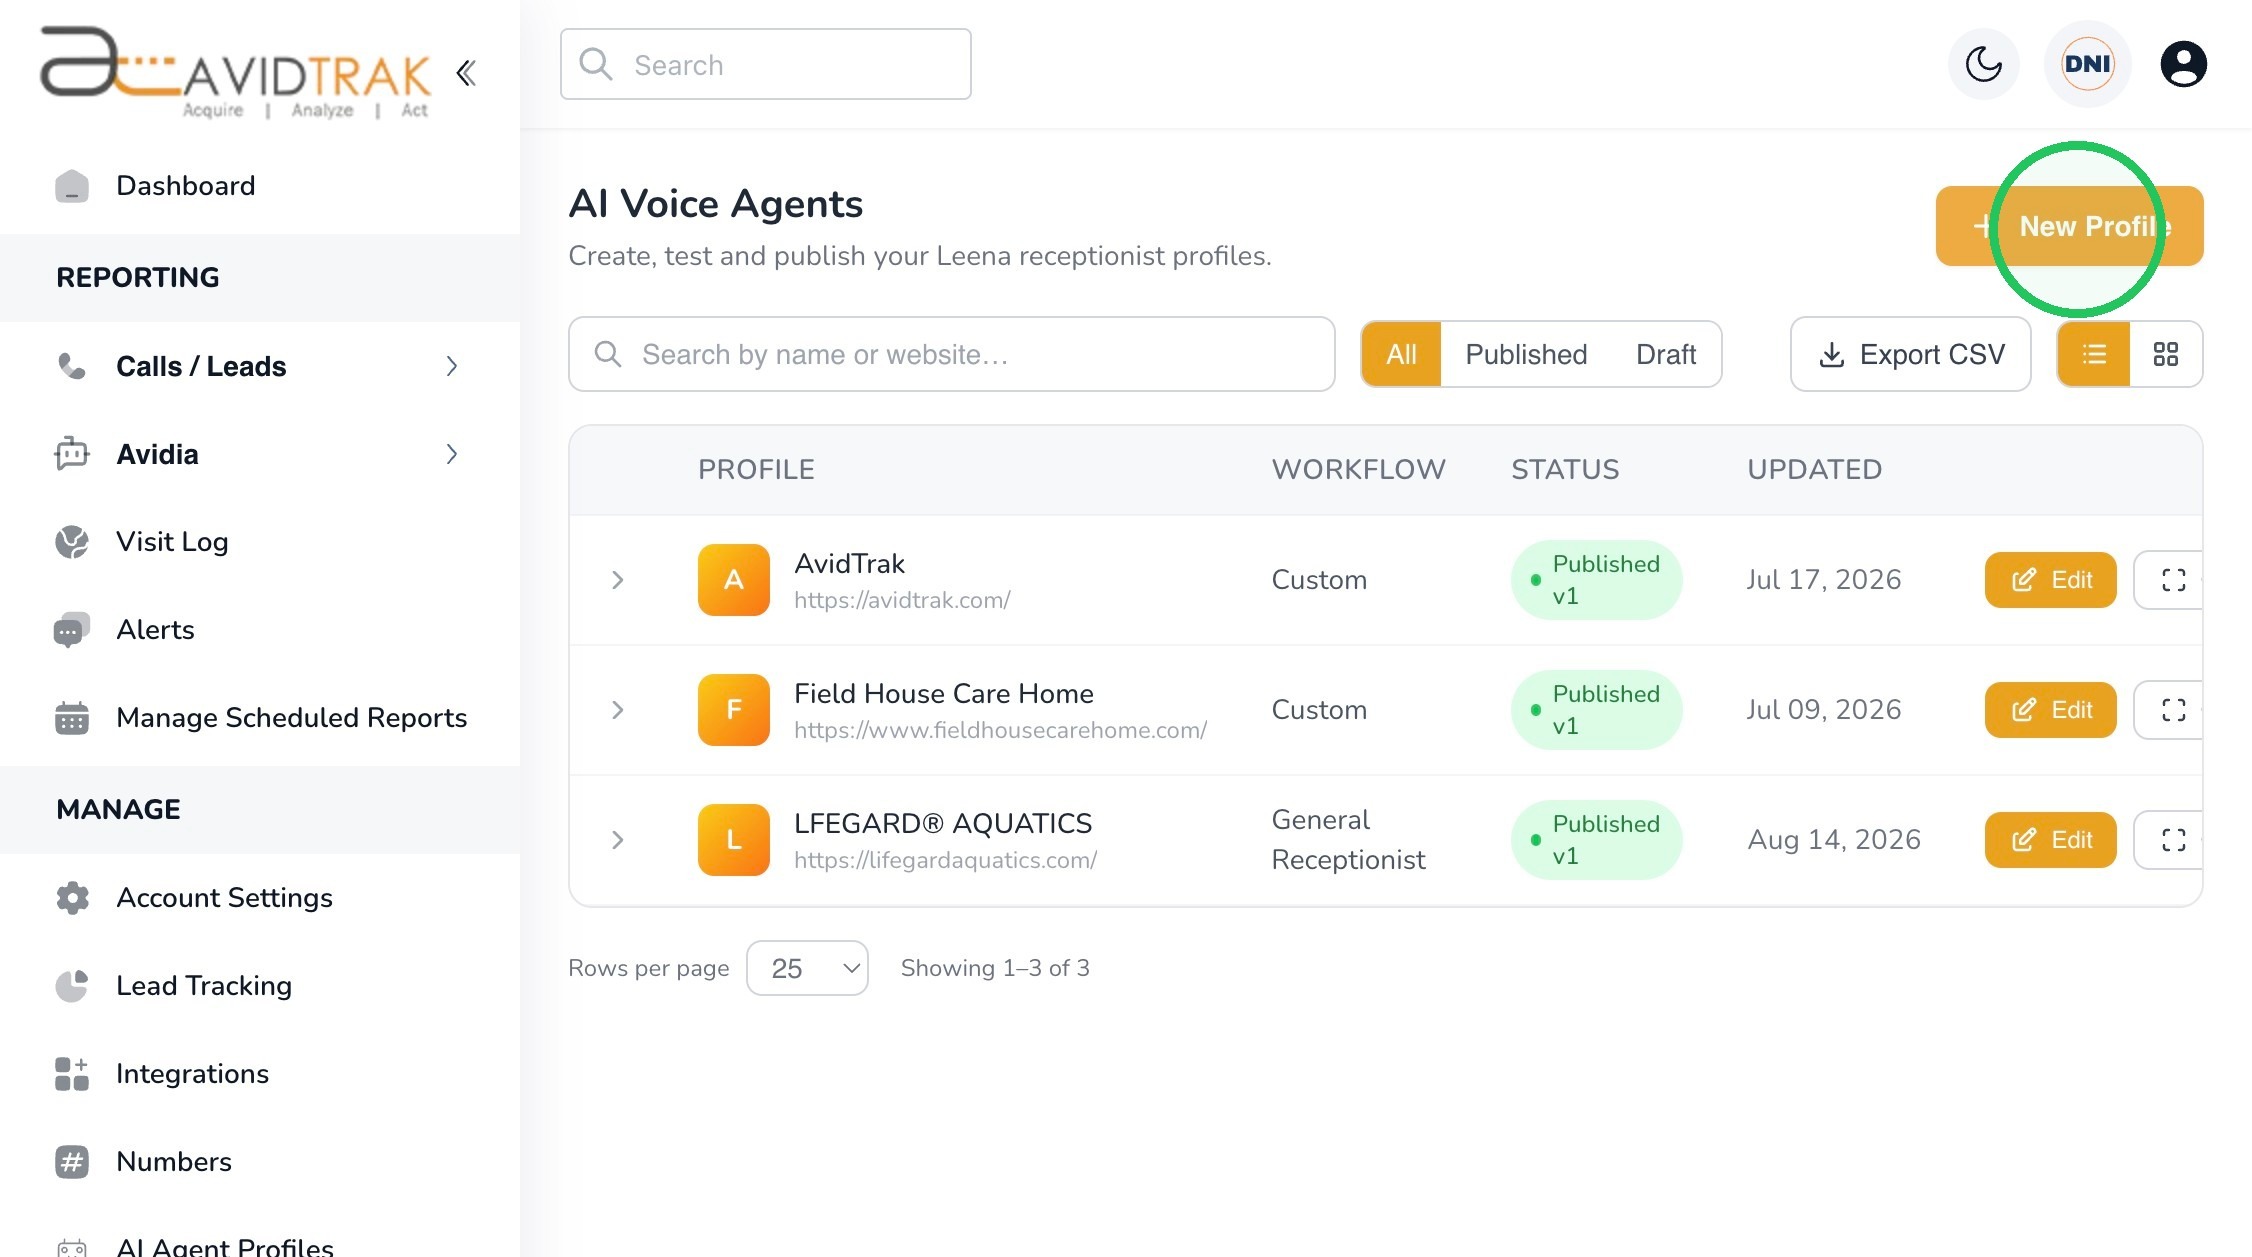Collapse the sidebar with the double chevron
The width and height of the screenshot is (2252, 1257).
click(x=466, y=73)
